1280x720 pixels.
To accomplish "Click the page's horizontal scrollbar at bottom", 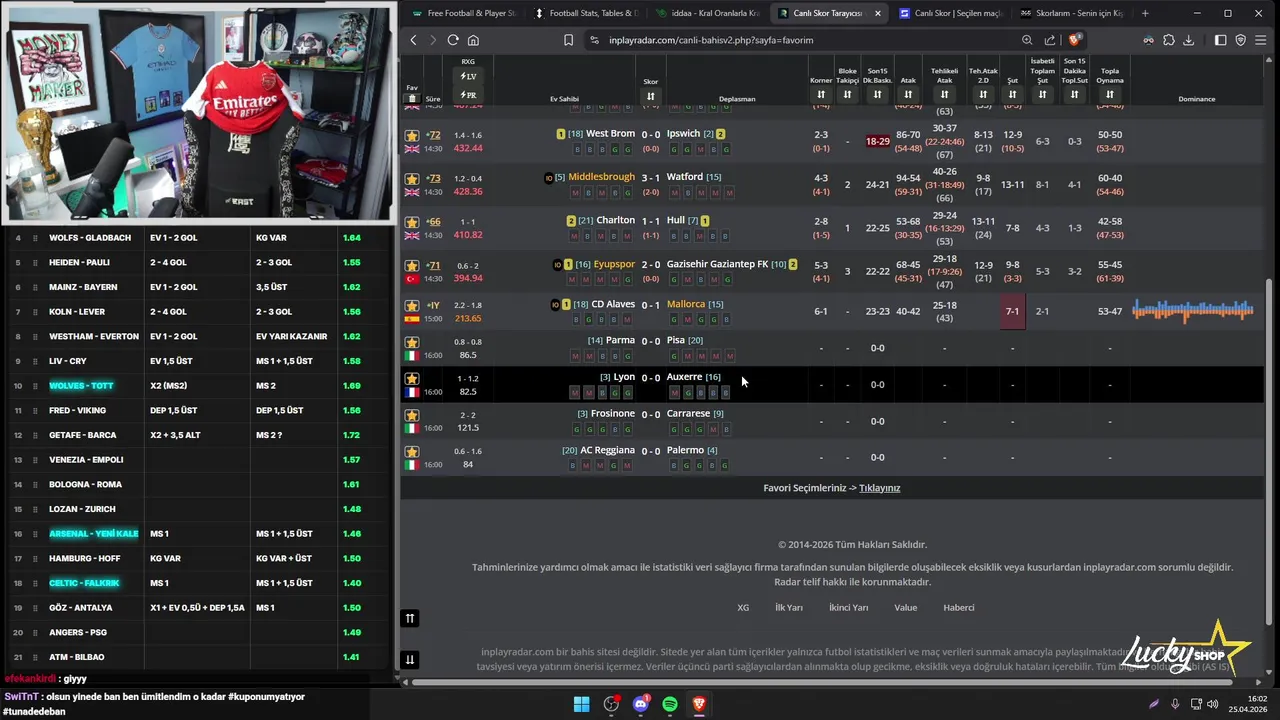I will (x=820, y=683).
